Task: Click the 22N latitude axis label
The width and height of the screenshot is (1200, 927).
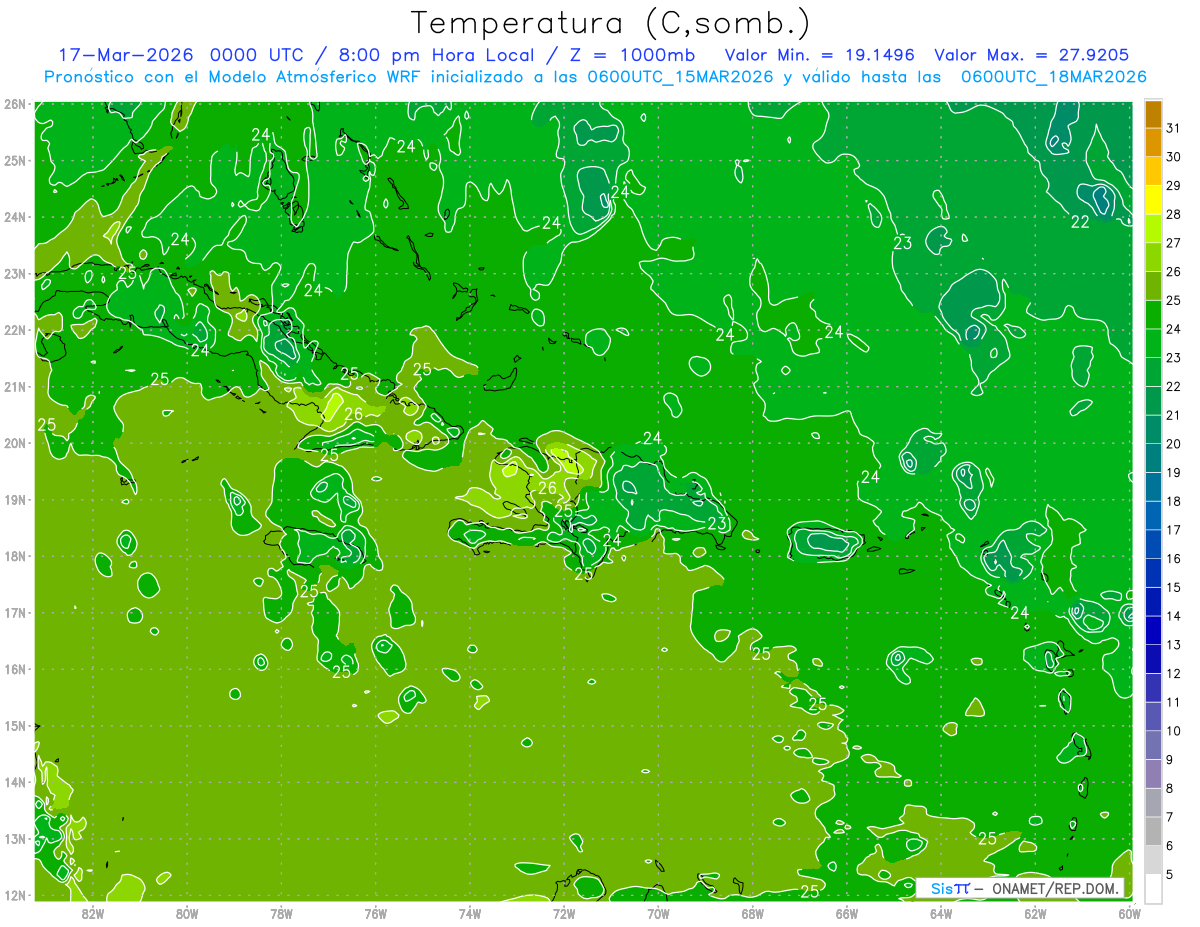Action: click(x=14, y=330)
